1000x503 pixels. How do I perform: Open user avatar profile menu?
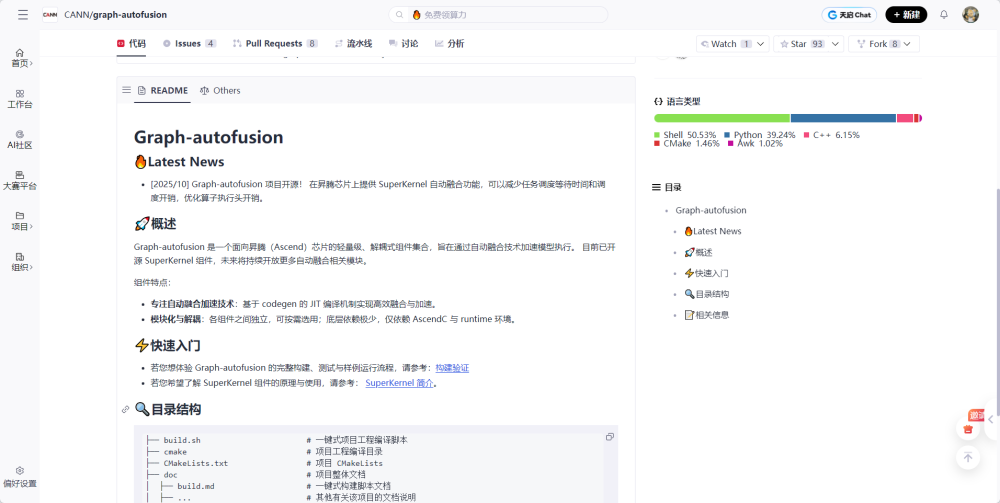point(970,15)
